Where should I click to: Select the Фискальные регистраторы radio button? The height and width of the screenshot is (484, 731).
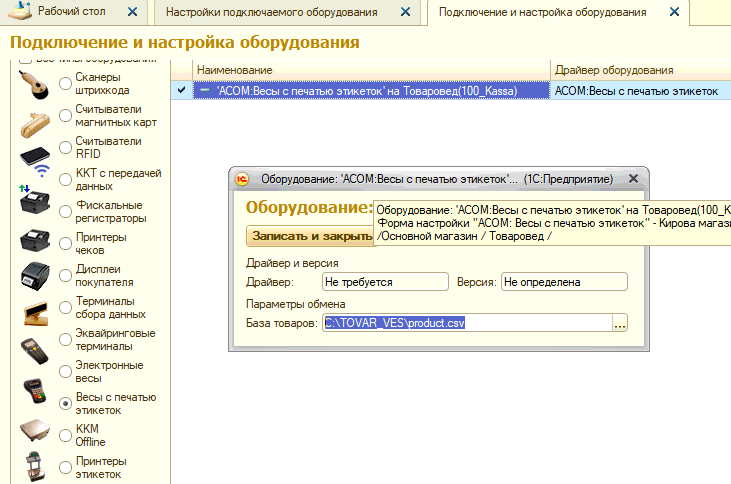(x=65, y=212)
